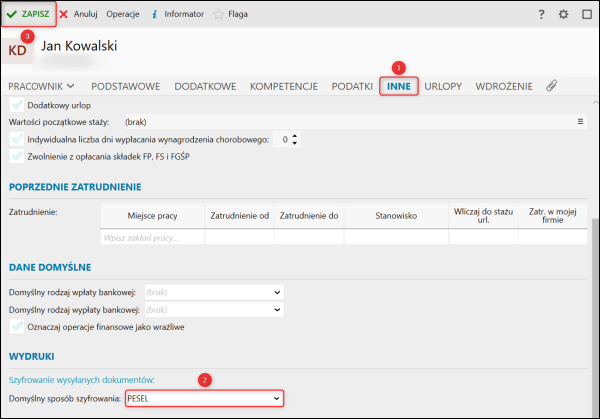
Task: Expand the PRACOWNIK dropdown tab
Action: (x=41, y=86)
